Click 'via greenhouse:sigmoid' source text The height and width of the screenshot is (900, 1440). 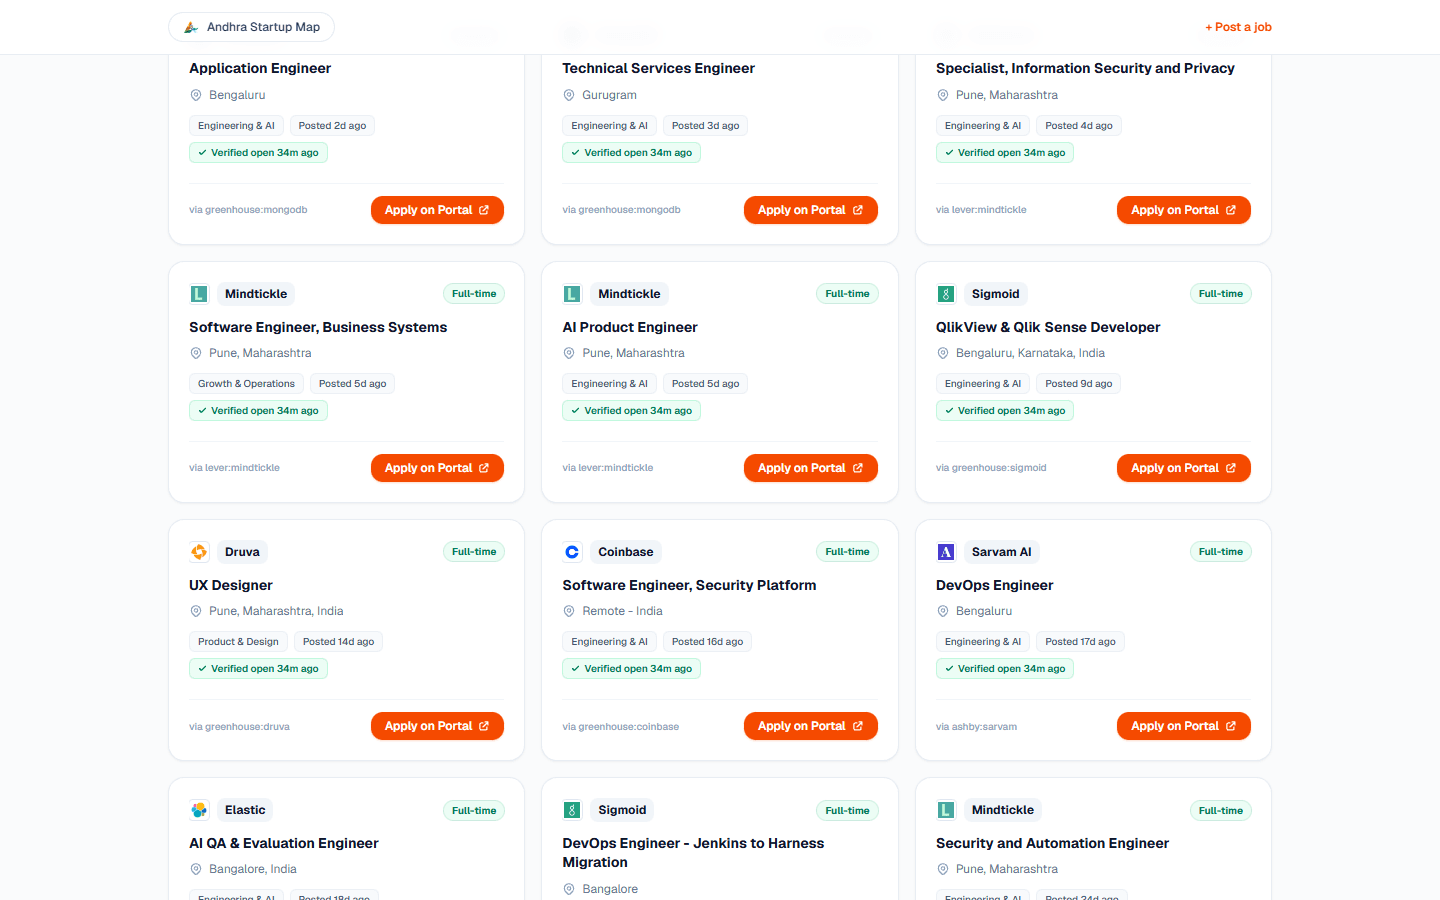click(x=991, y=468)
